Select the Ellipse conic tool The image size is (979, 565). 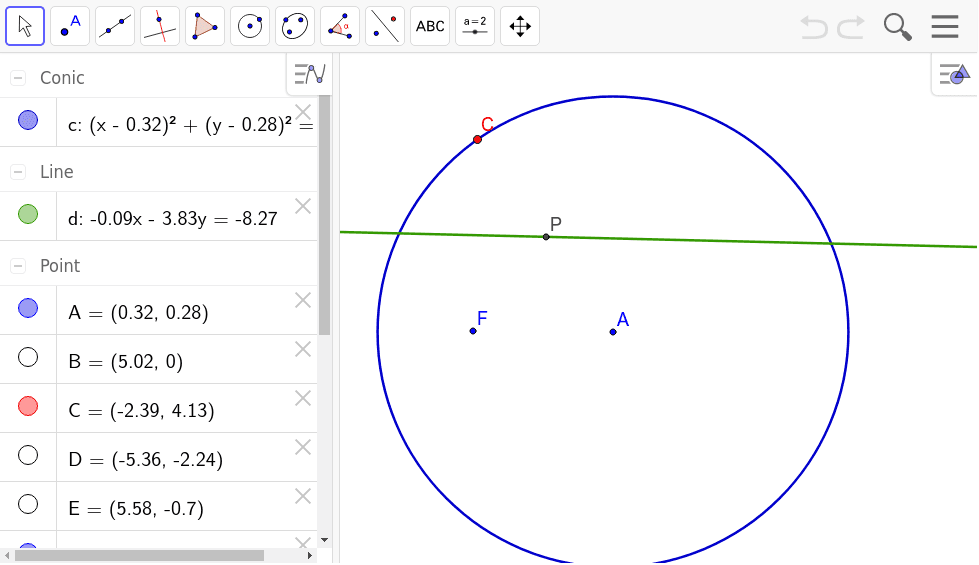[x=295, y=26]
